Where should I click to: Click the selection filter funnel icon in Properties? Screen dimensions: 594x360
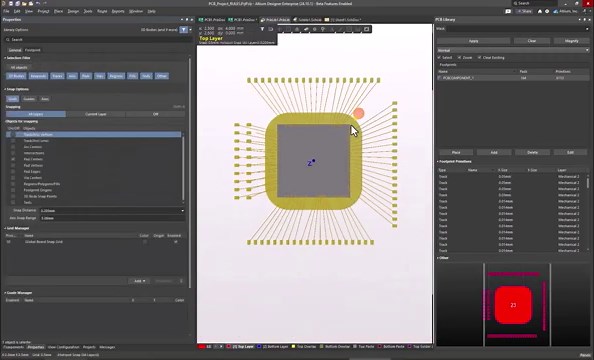coord(184,30)
